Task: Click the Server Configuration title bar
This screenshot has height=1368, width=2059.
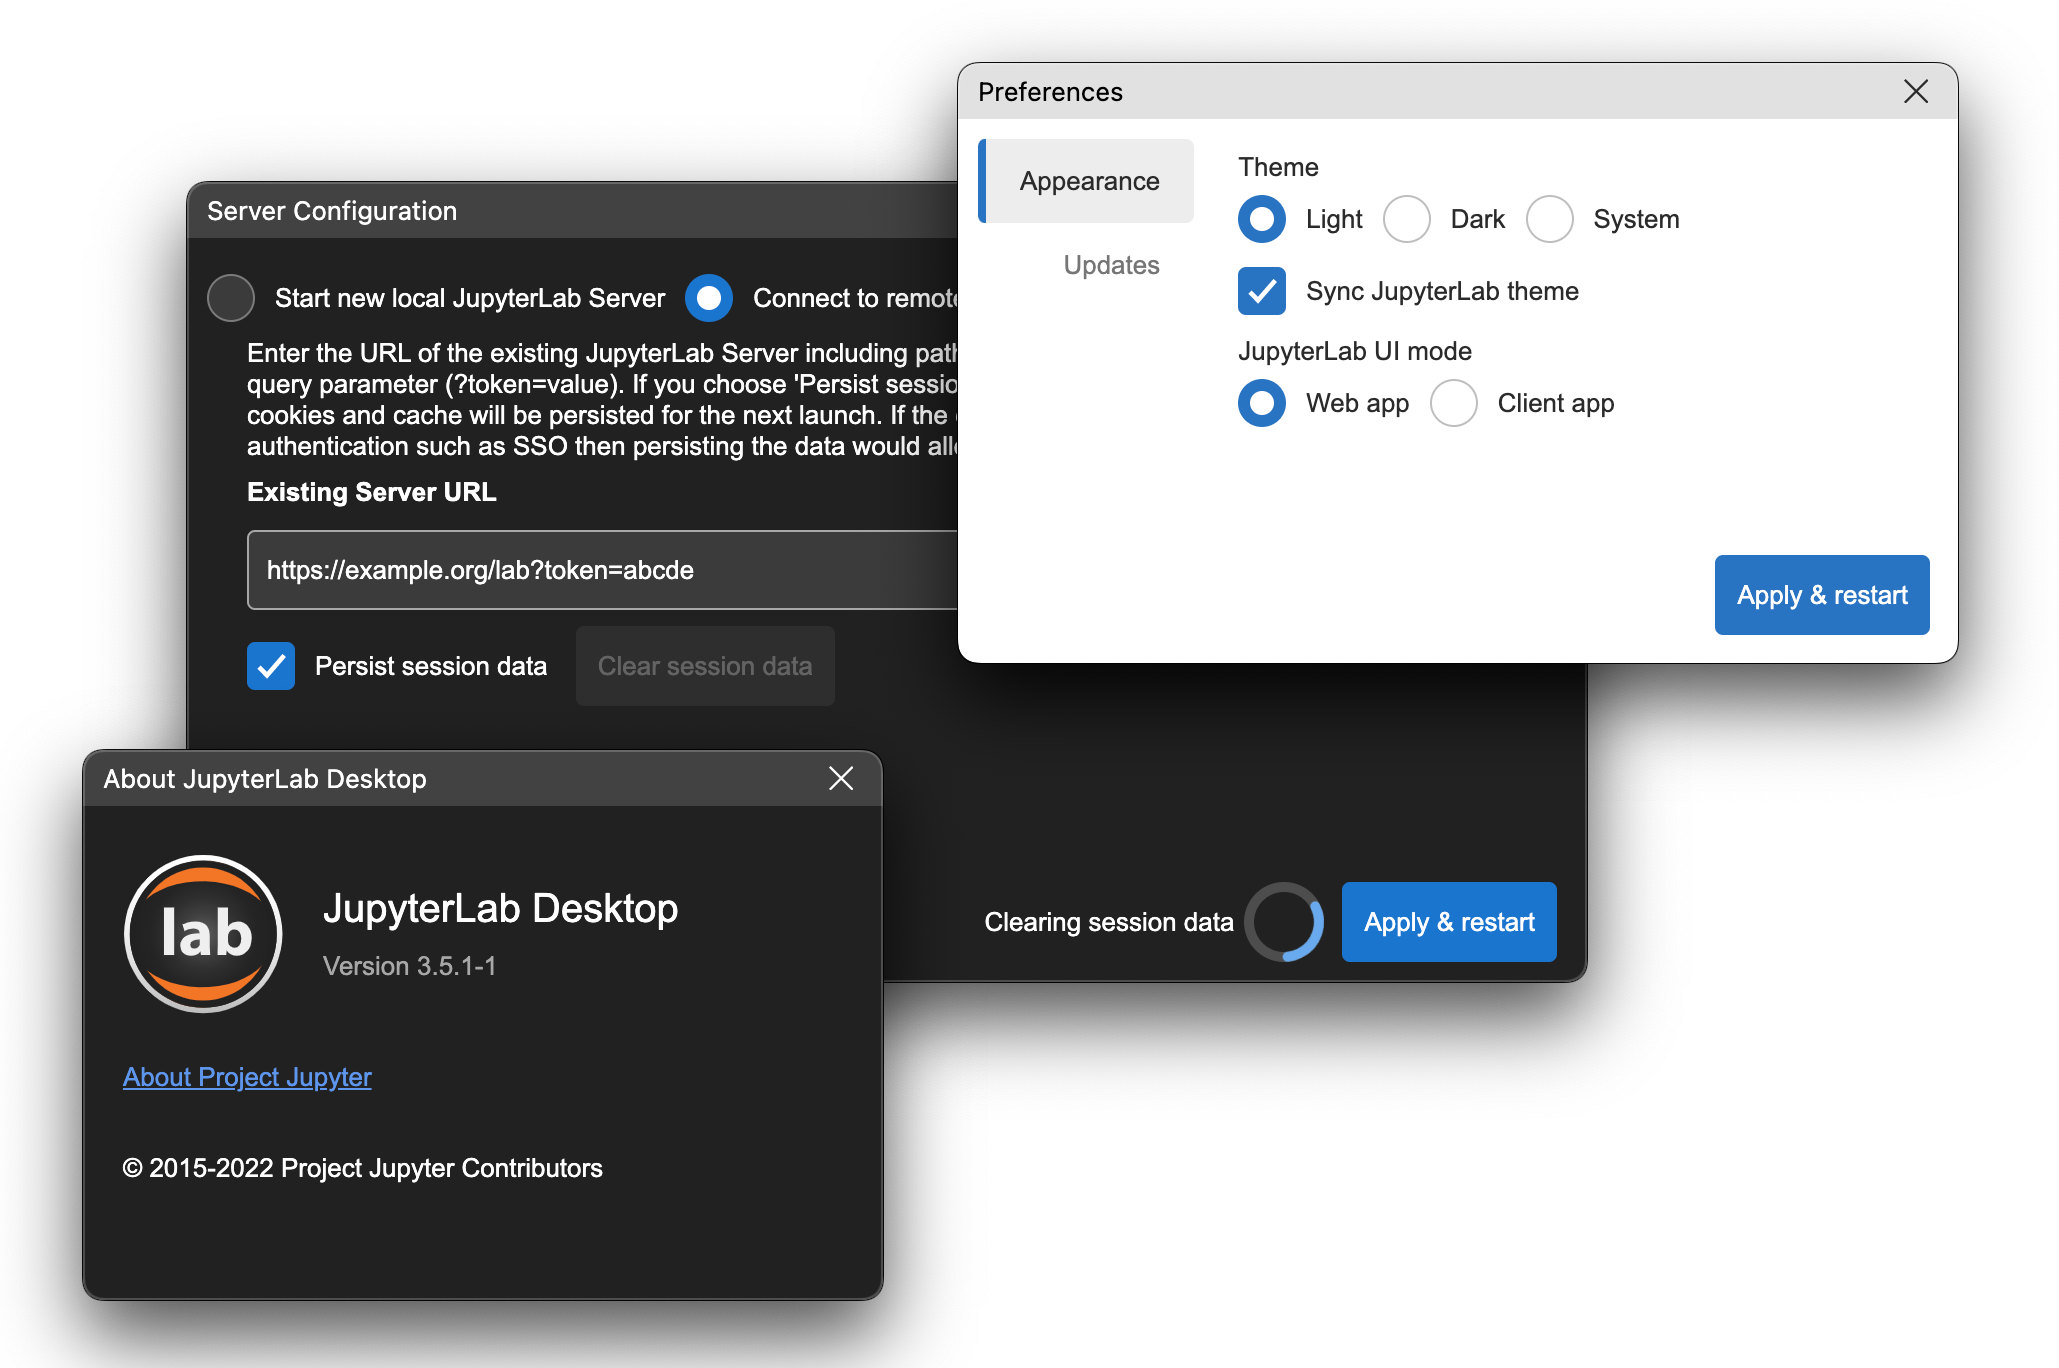Action: click(572, 210)
